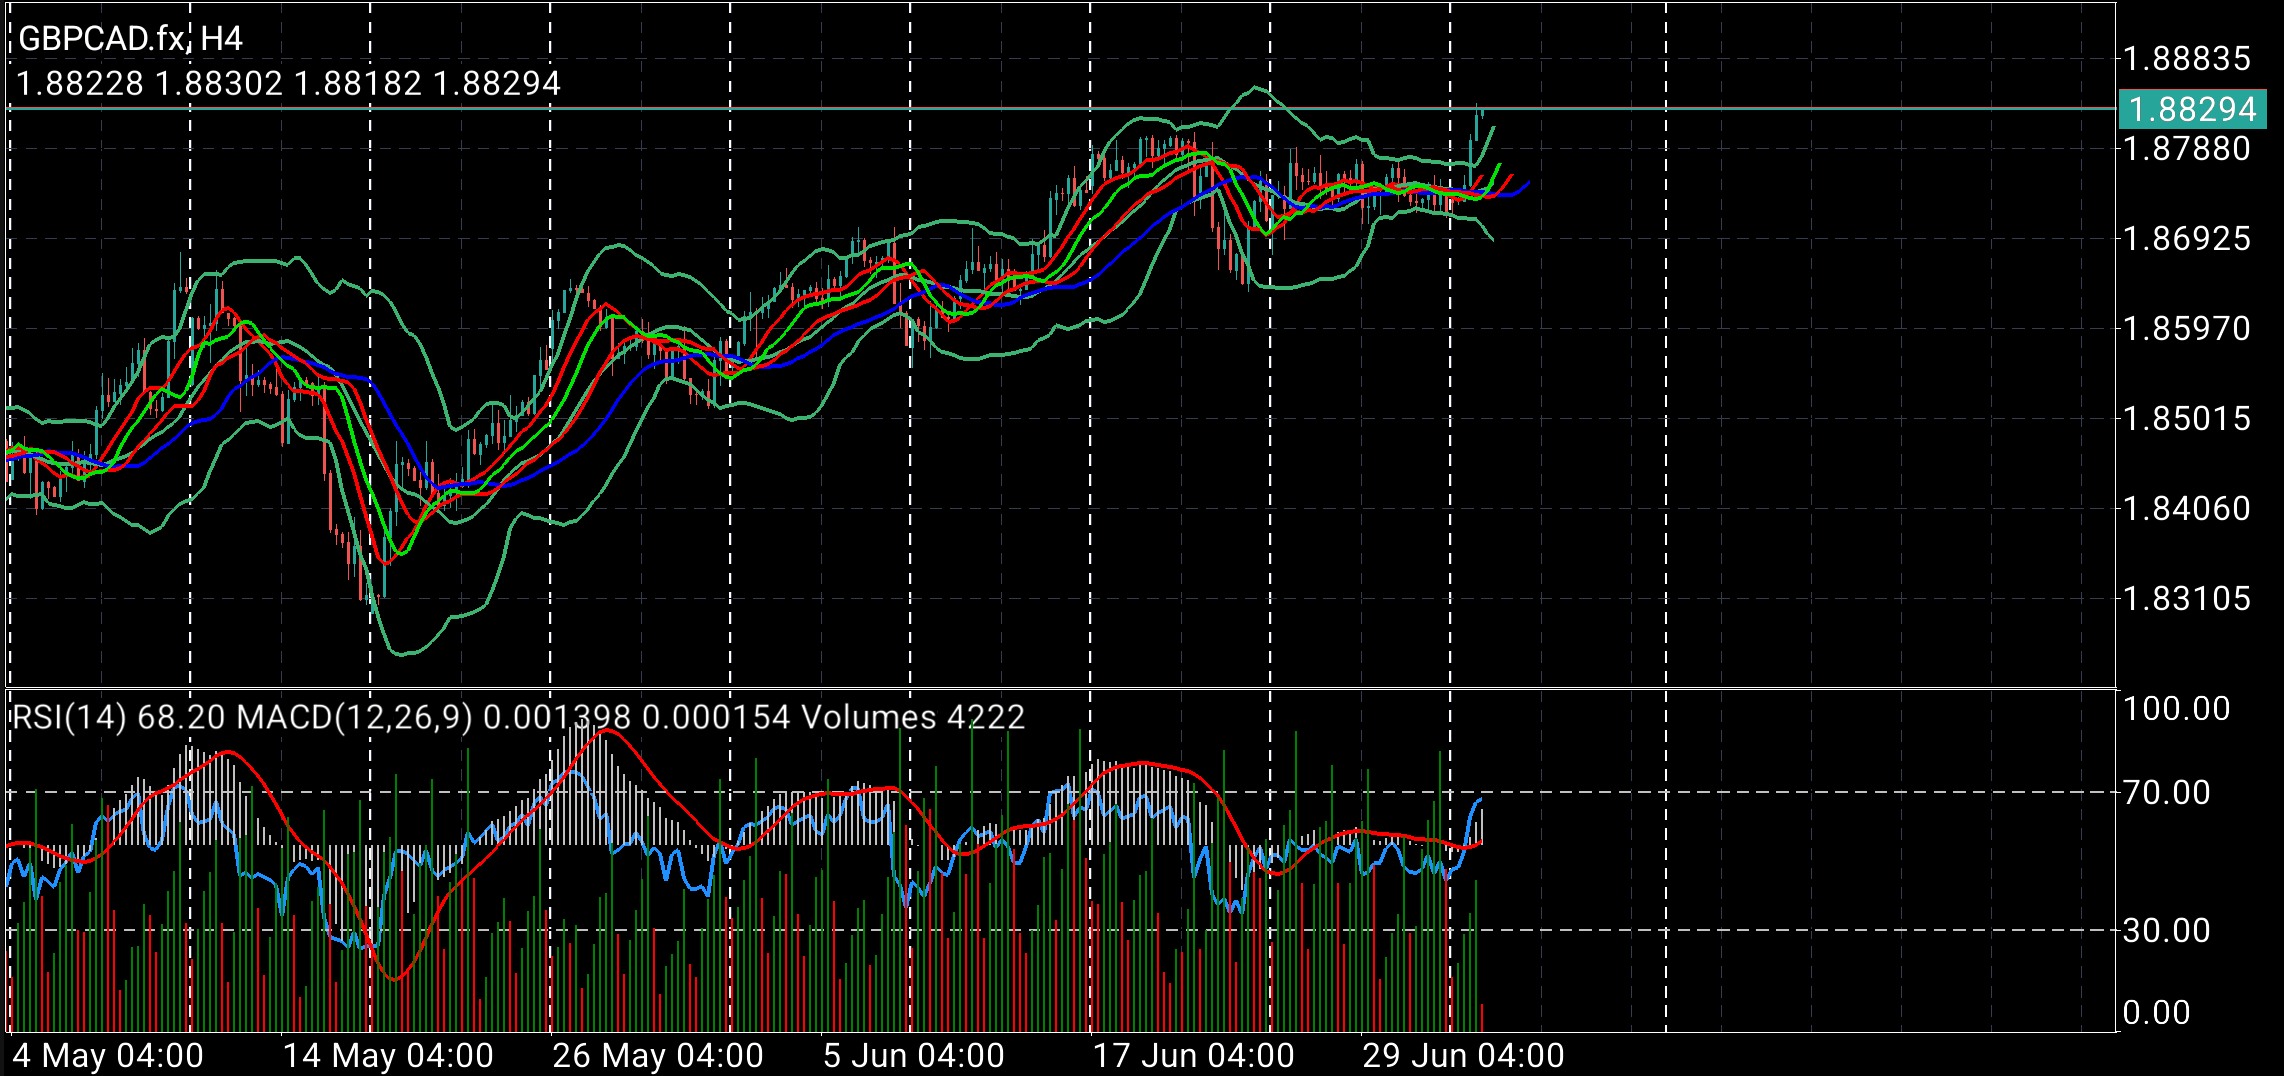
Task: Click price scale label 1.85970
Action: tap(2187, 329)
